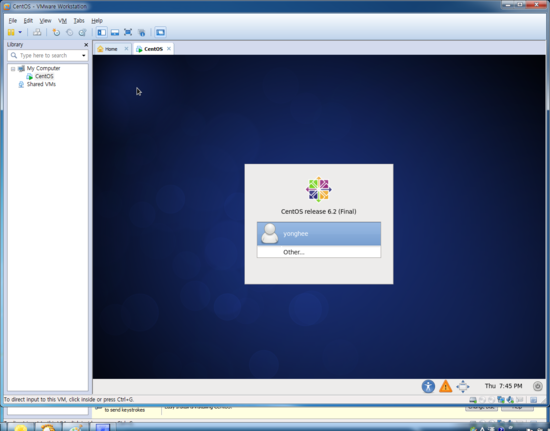Click the Thu 7:45 PM clock
Viewport: 550px width, 431px height.
pos(503,386)
